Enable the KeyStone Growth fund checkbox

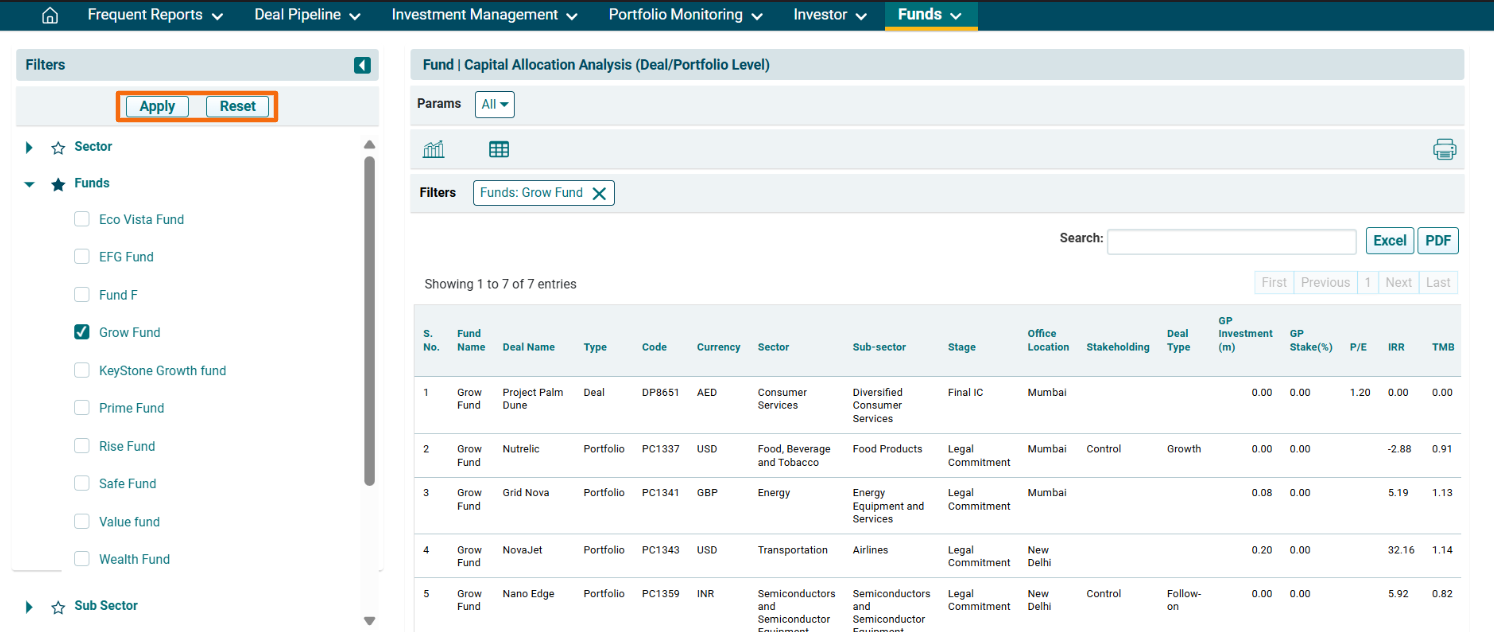click(82, 370)
